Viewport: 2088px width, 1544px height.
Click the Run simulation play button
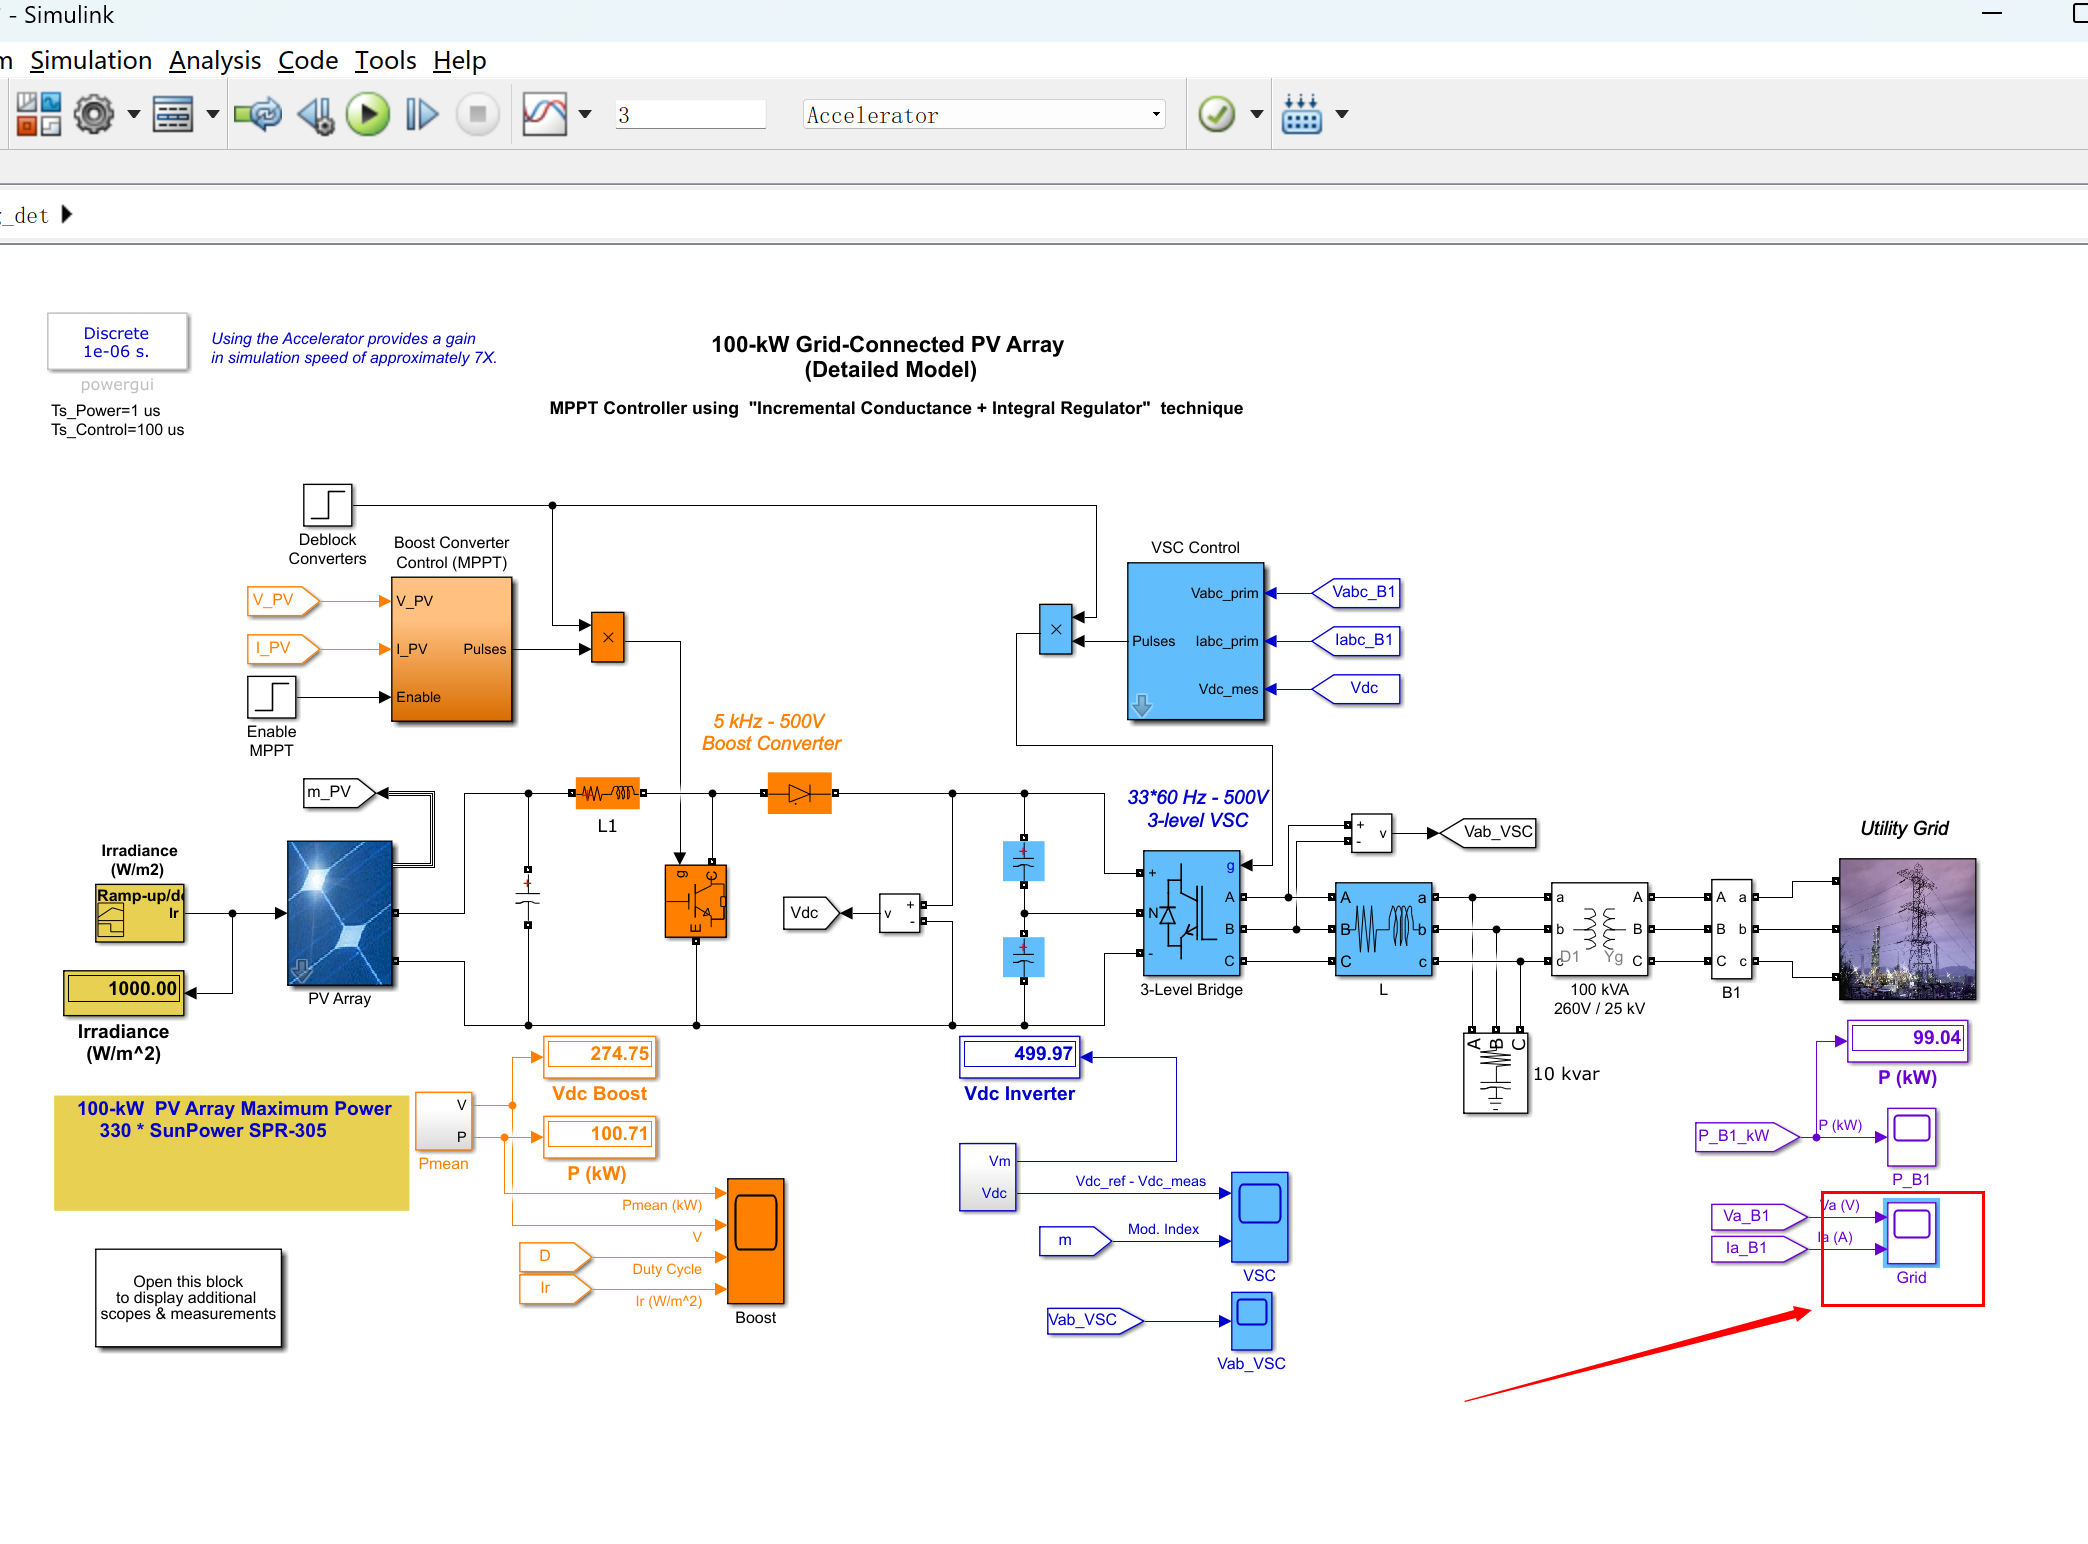pos(368,115)
